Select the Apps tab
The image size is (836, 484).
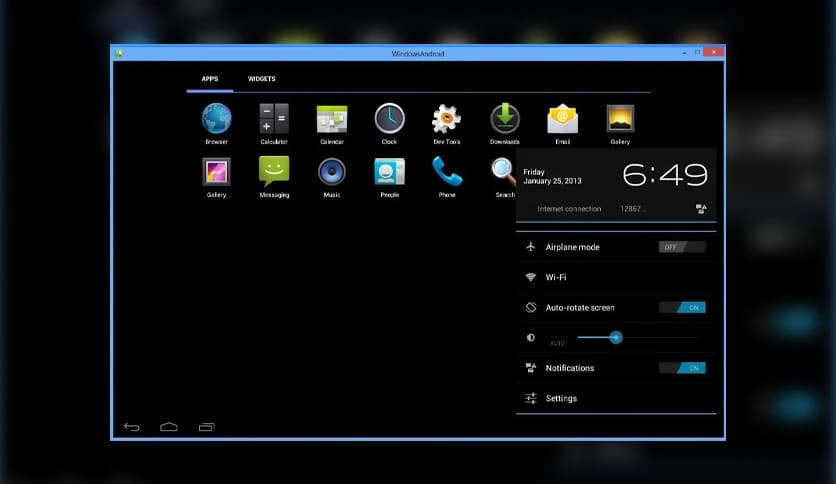(210, 79)
